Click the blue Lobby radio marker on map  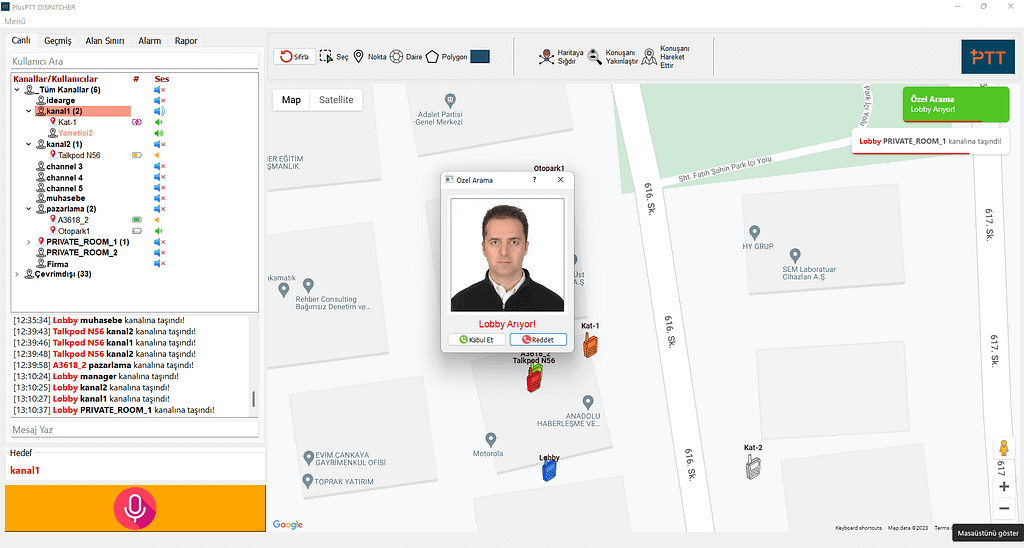(549, 470)
